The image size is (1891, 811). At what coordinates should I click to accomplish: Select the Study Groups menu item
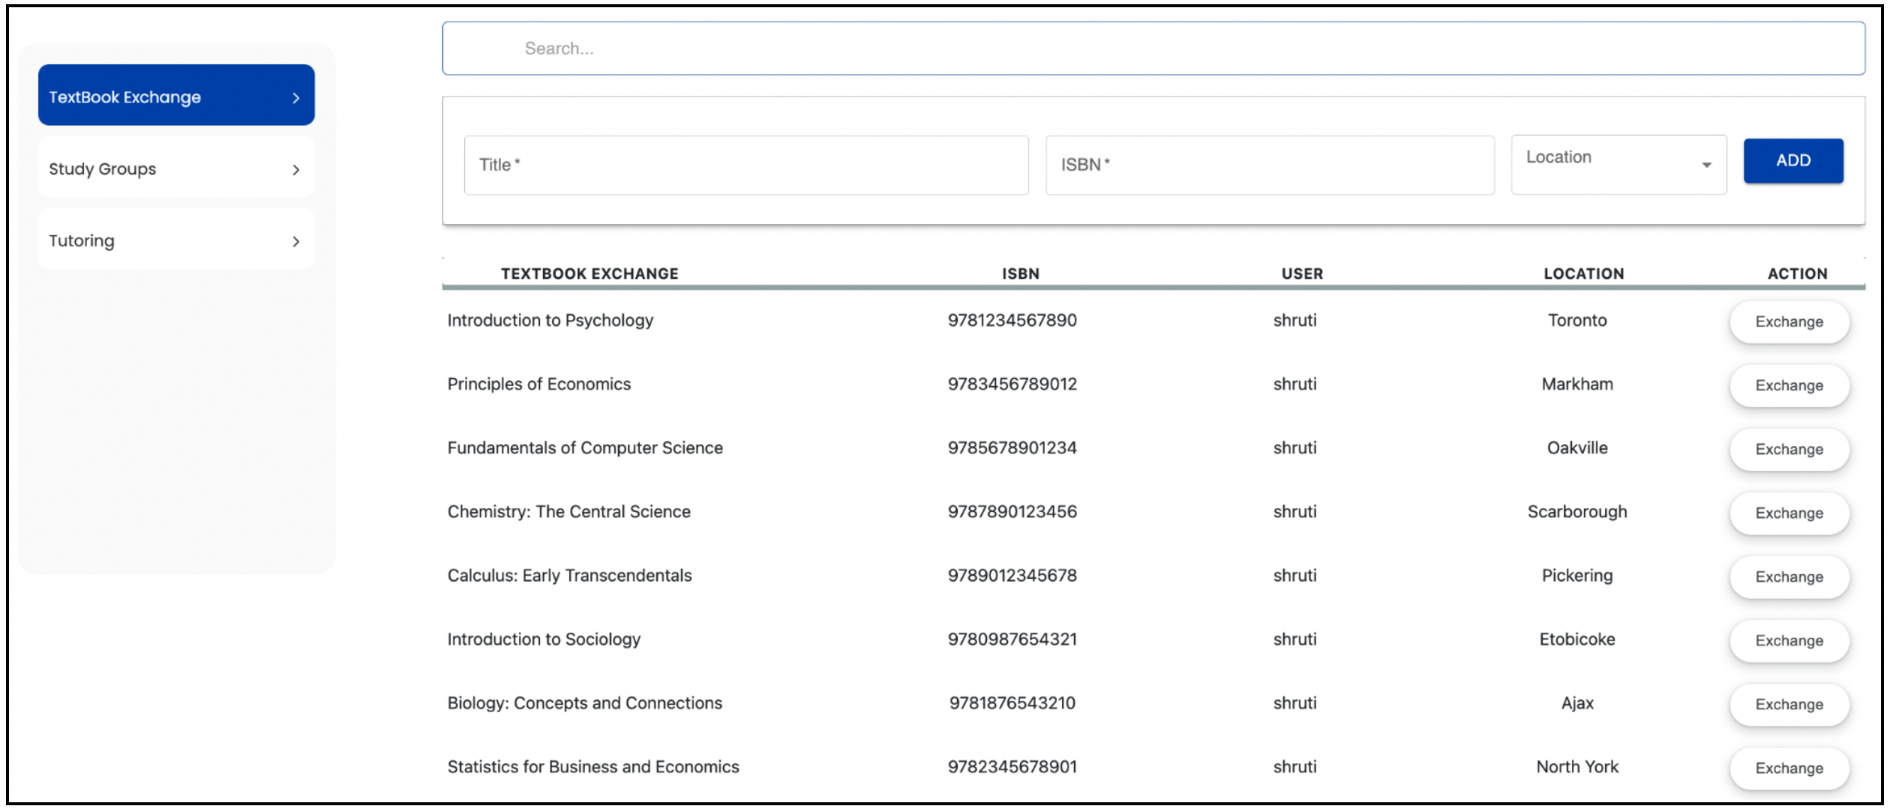pyautogui.click(x=176, y=169)
